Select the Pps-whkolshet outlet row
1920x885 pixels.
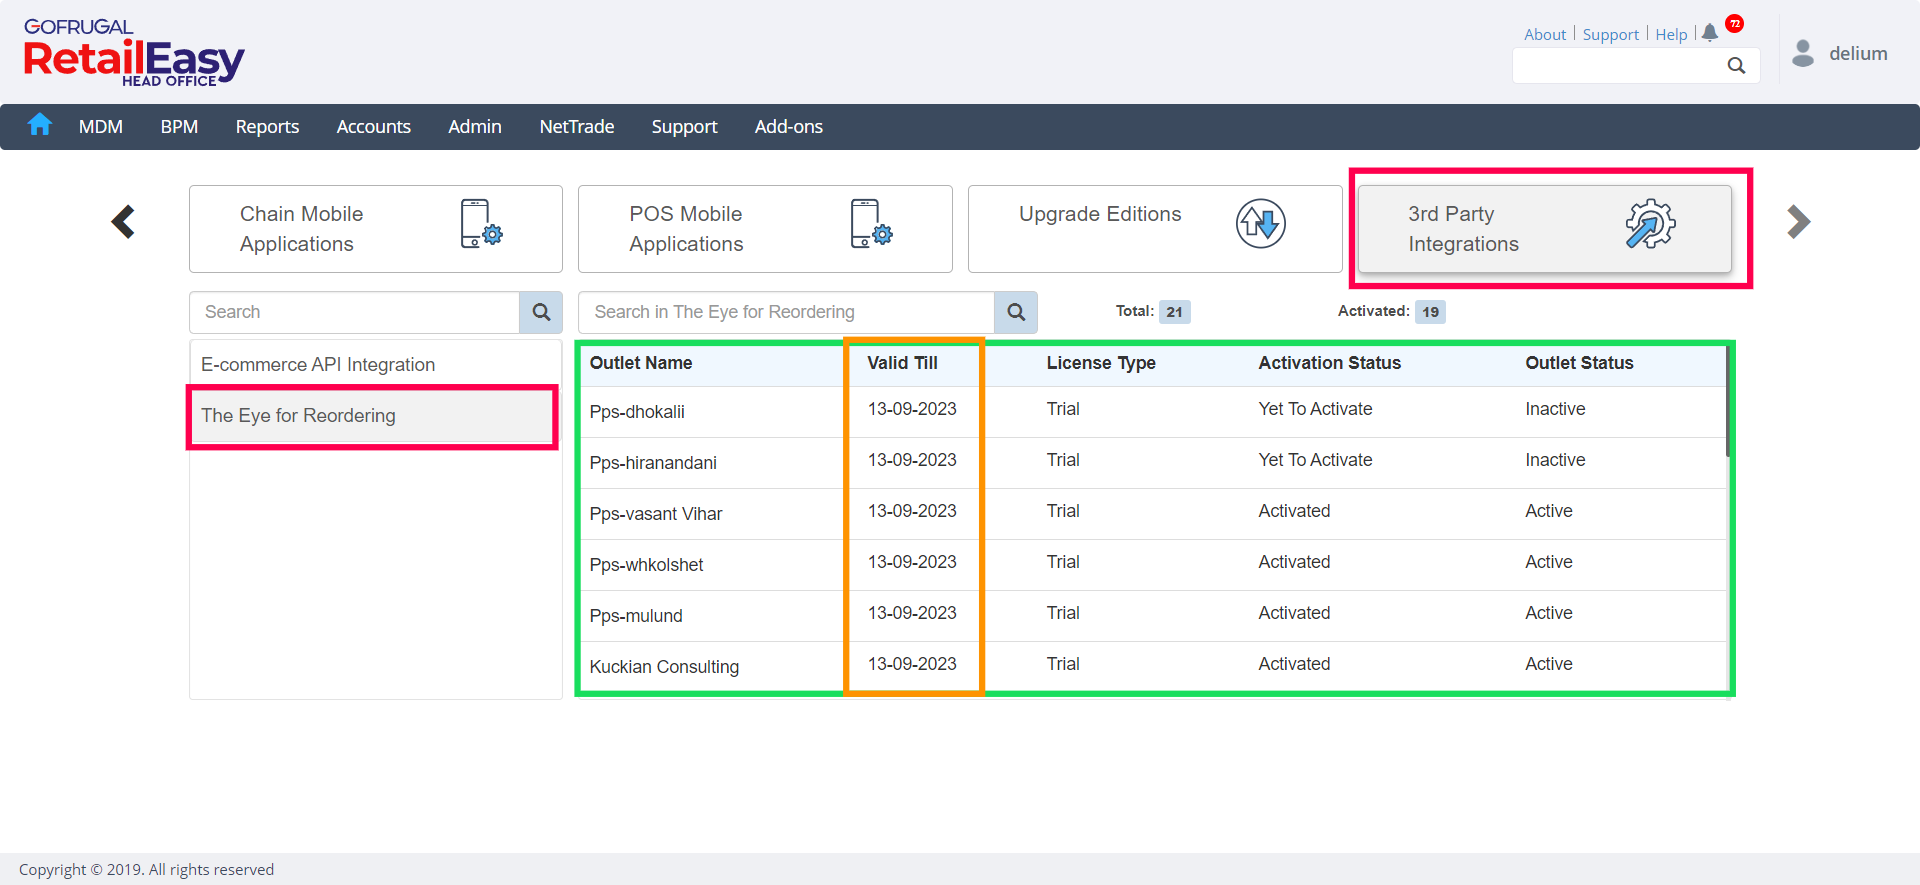pos(1153,565)
